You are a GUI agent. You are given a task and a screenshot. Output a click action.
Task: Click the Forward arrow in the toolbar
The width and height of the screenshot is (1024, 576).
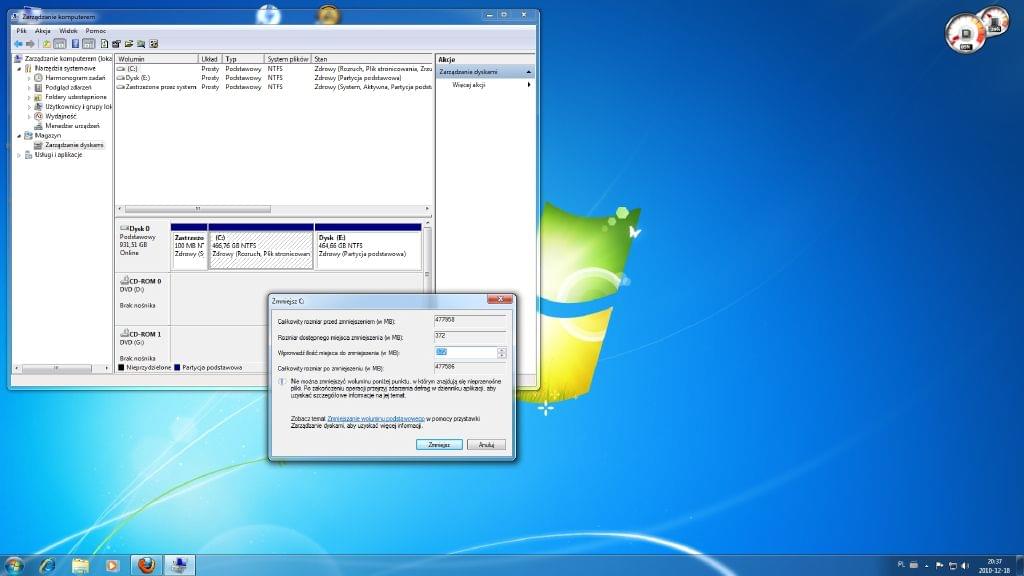coord(30,44)
